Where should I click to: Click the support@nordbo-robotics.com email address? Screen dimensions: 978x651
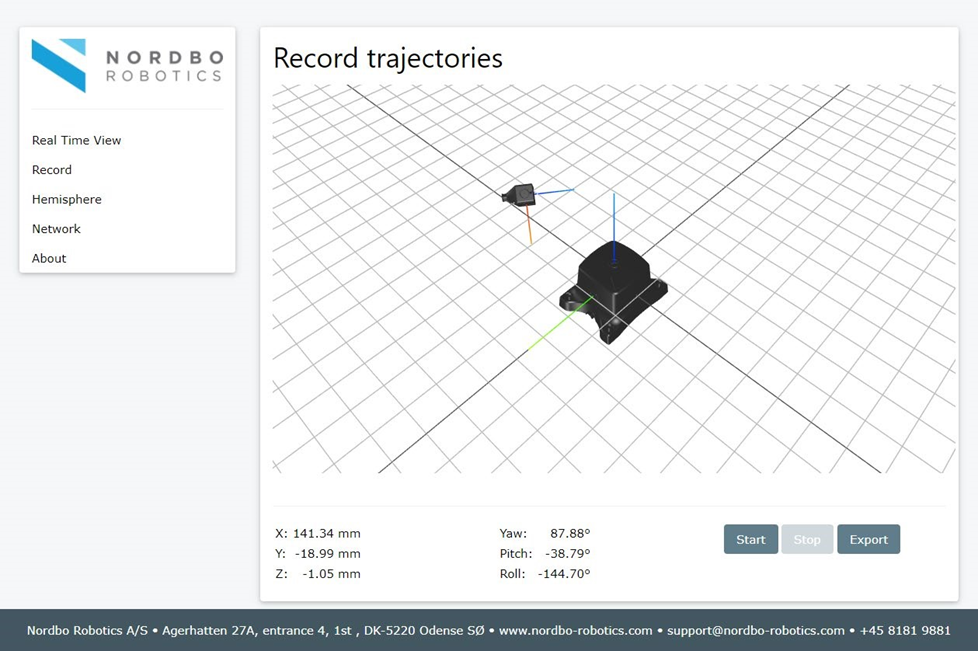(755, 630)
